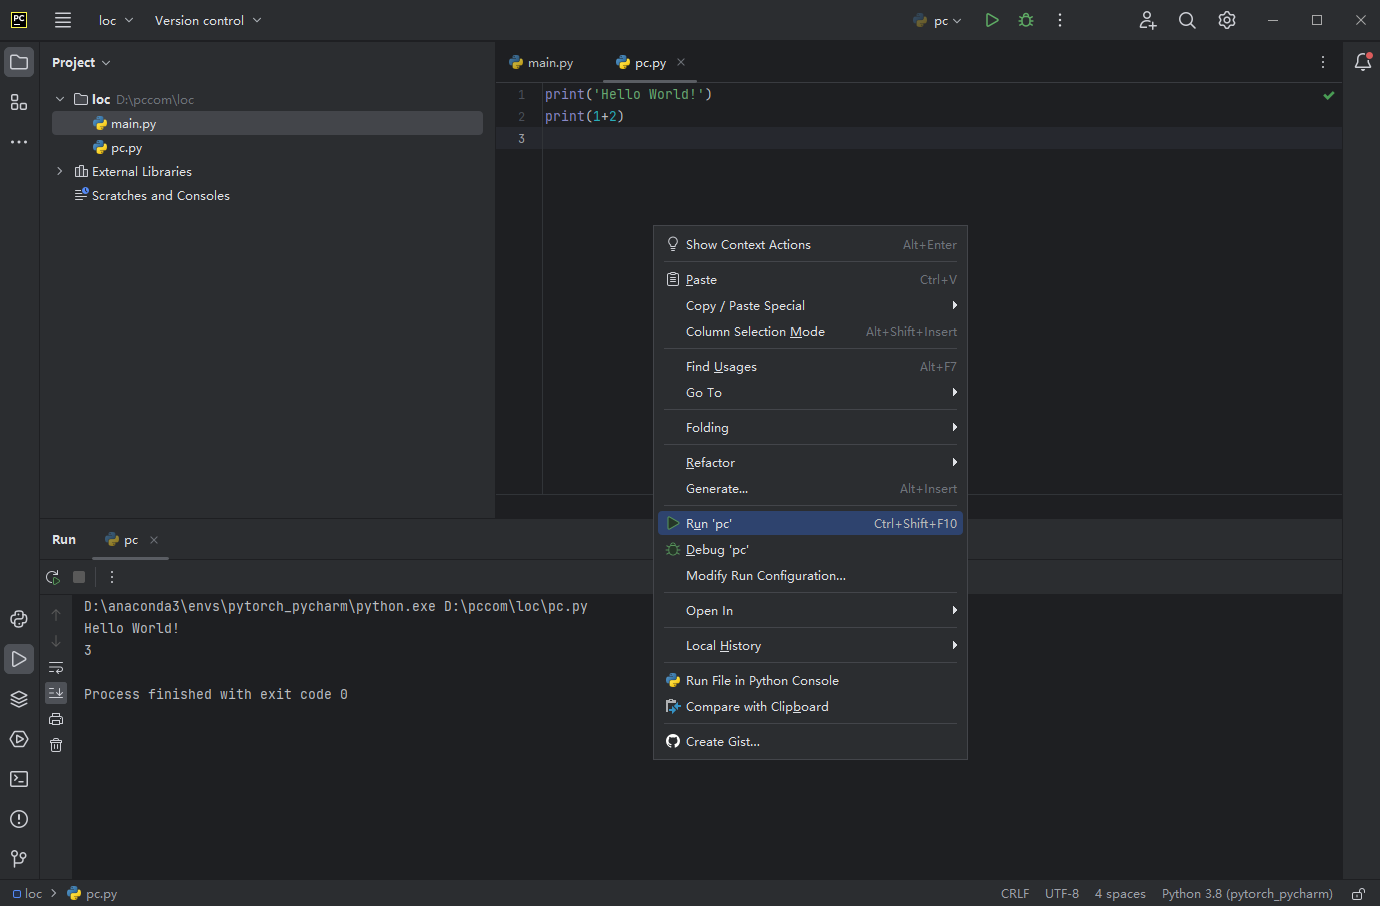This screenshot has height=906, width=1380.
Task: Show more tool windows ellipsis
Action: (19, 142)
